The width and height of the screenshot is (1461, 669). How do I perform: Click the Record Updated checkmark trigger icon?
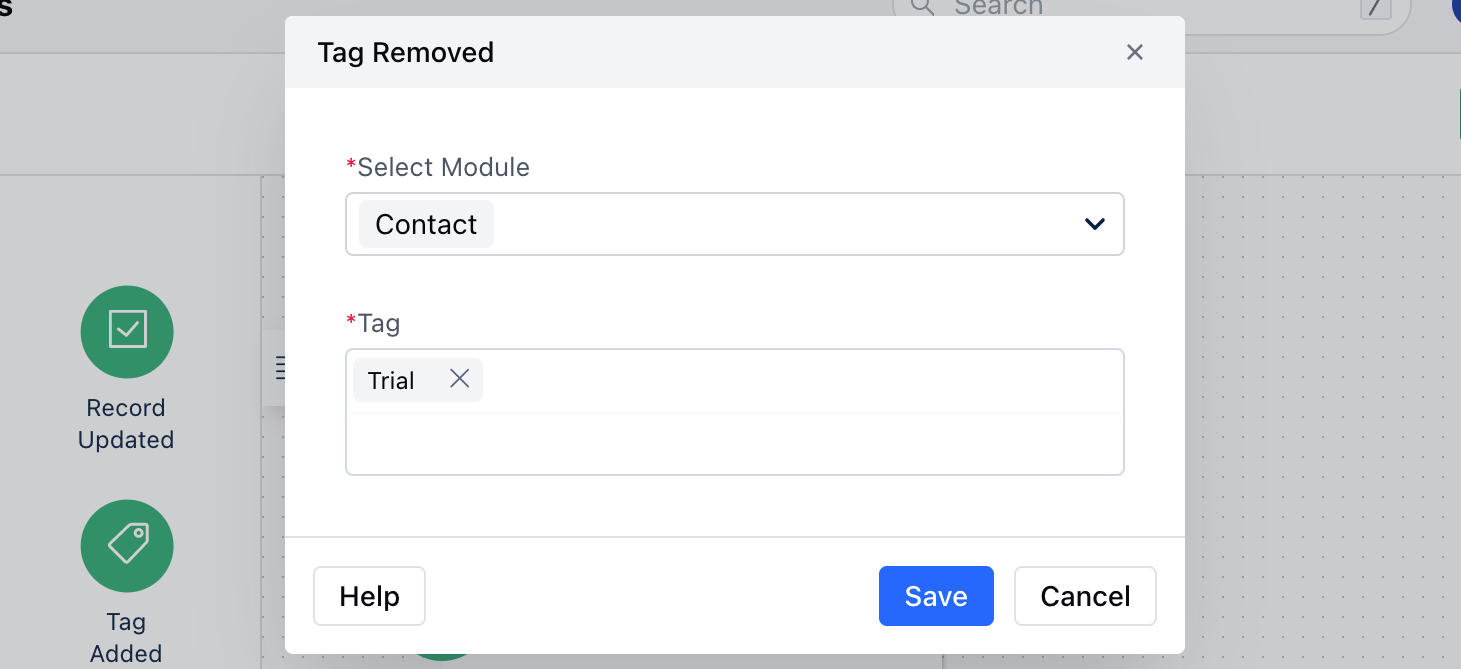pos(127,332)
